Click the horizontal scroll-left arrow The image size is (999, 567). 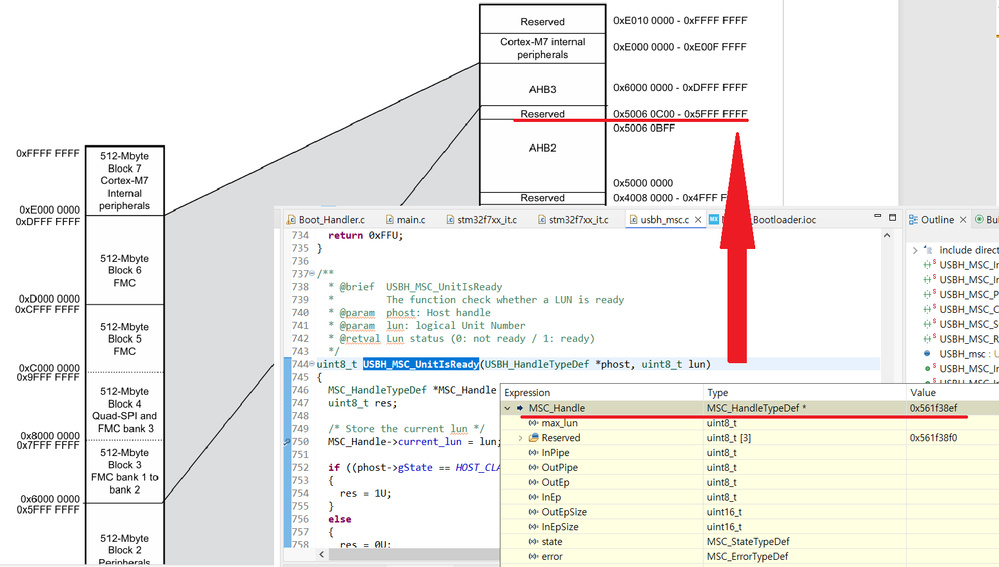pos(322,554)
